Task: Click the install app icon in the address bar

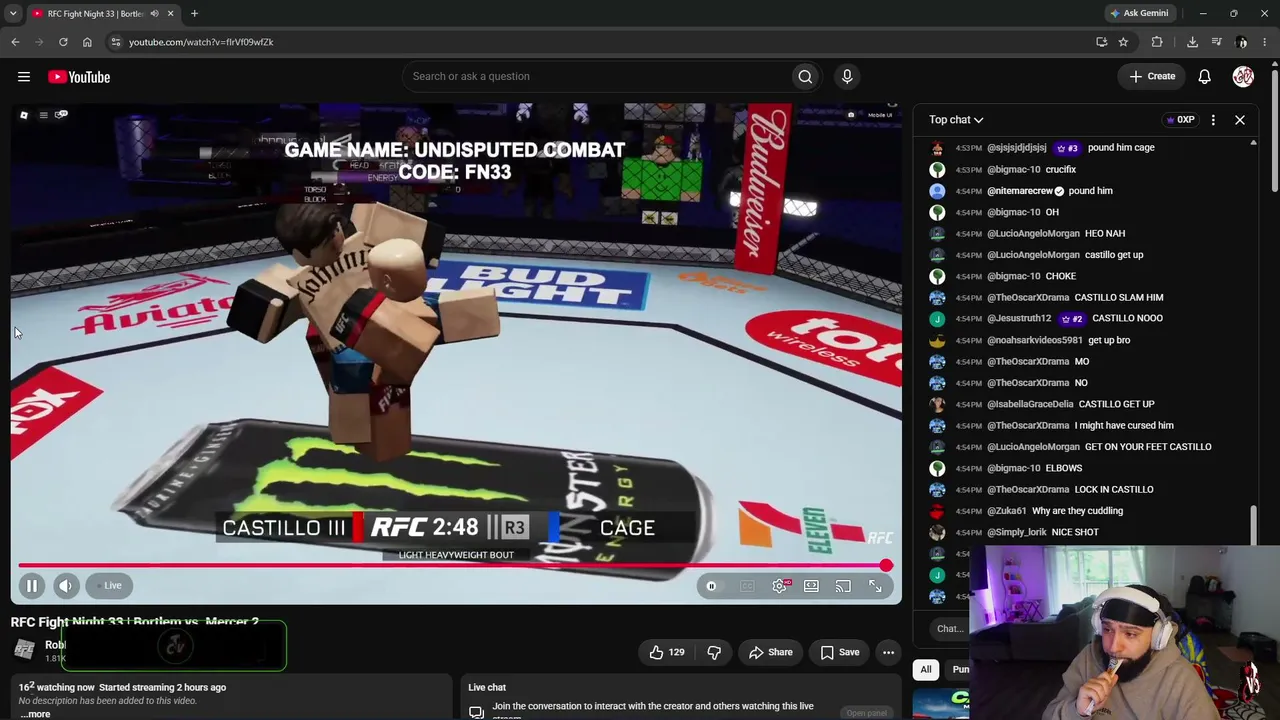Action: click(1101, 42)
